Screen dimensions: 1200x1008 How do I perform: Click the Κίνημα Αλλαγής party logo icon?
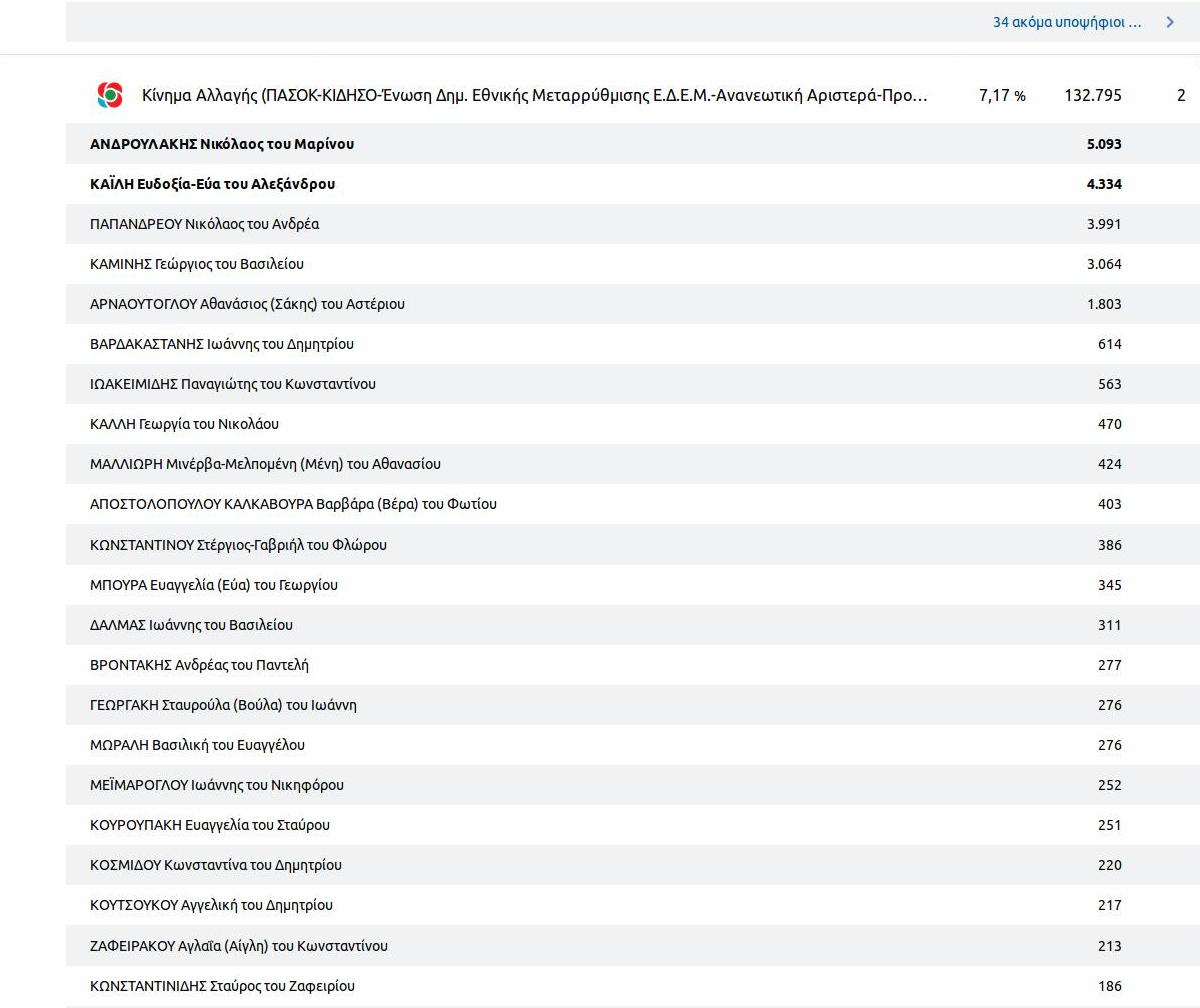[x=110, y=95]
